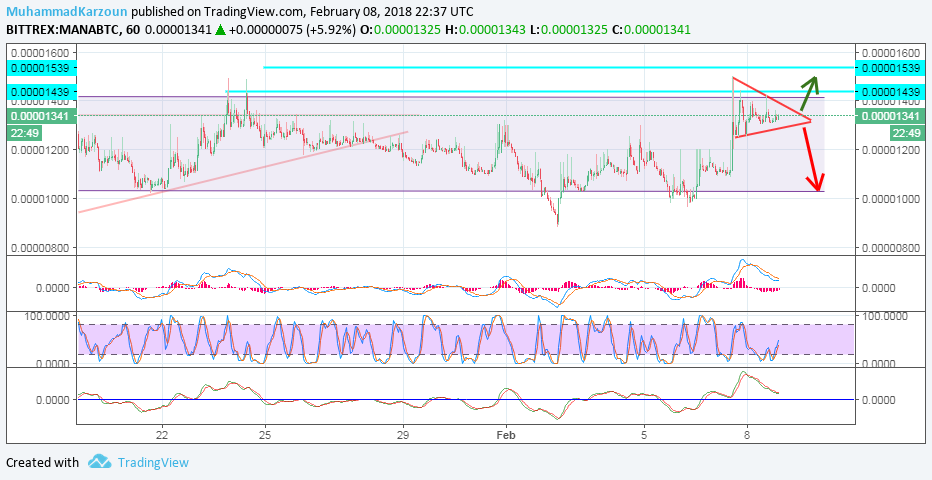Screen dimensions: 932x480
Task: Click the green up-triangle change indicator in the header
Action: click(219, 29)
